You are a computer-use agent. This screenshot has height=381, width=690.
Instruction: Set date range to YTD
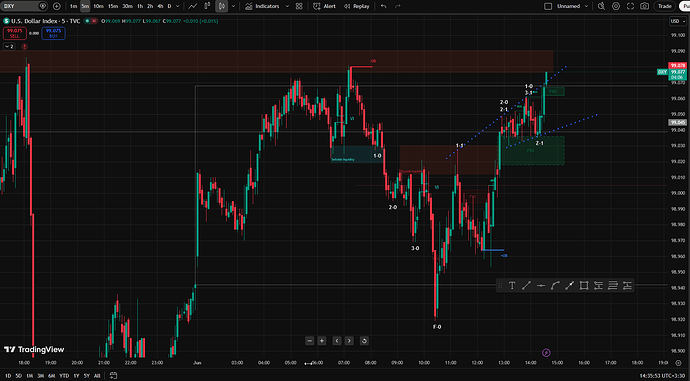[x=64, y=376]
